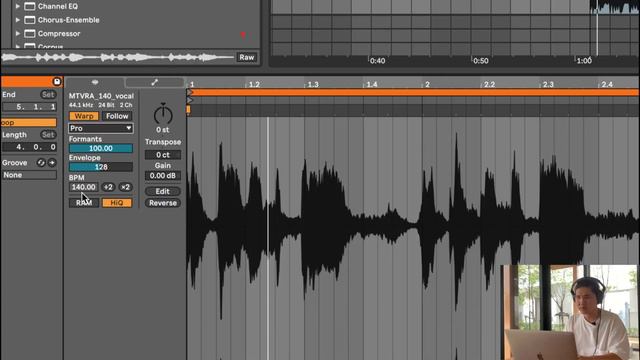Click the 2.4 ruler marker
The height and width of the screenshot is (360, 640).
point(607,84)
